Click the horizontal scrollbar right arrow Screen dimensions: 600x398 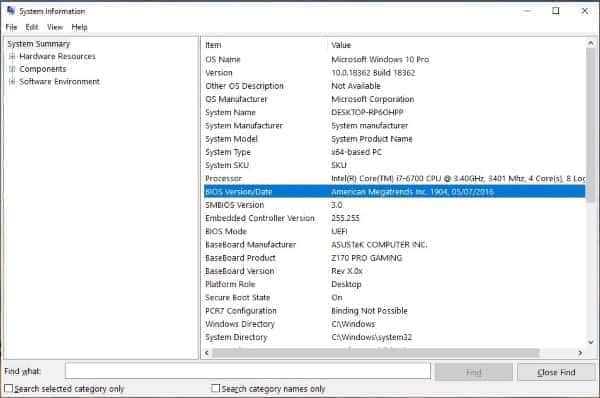(580, 352)
